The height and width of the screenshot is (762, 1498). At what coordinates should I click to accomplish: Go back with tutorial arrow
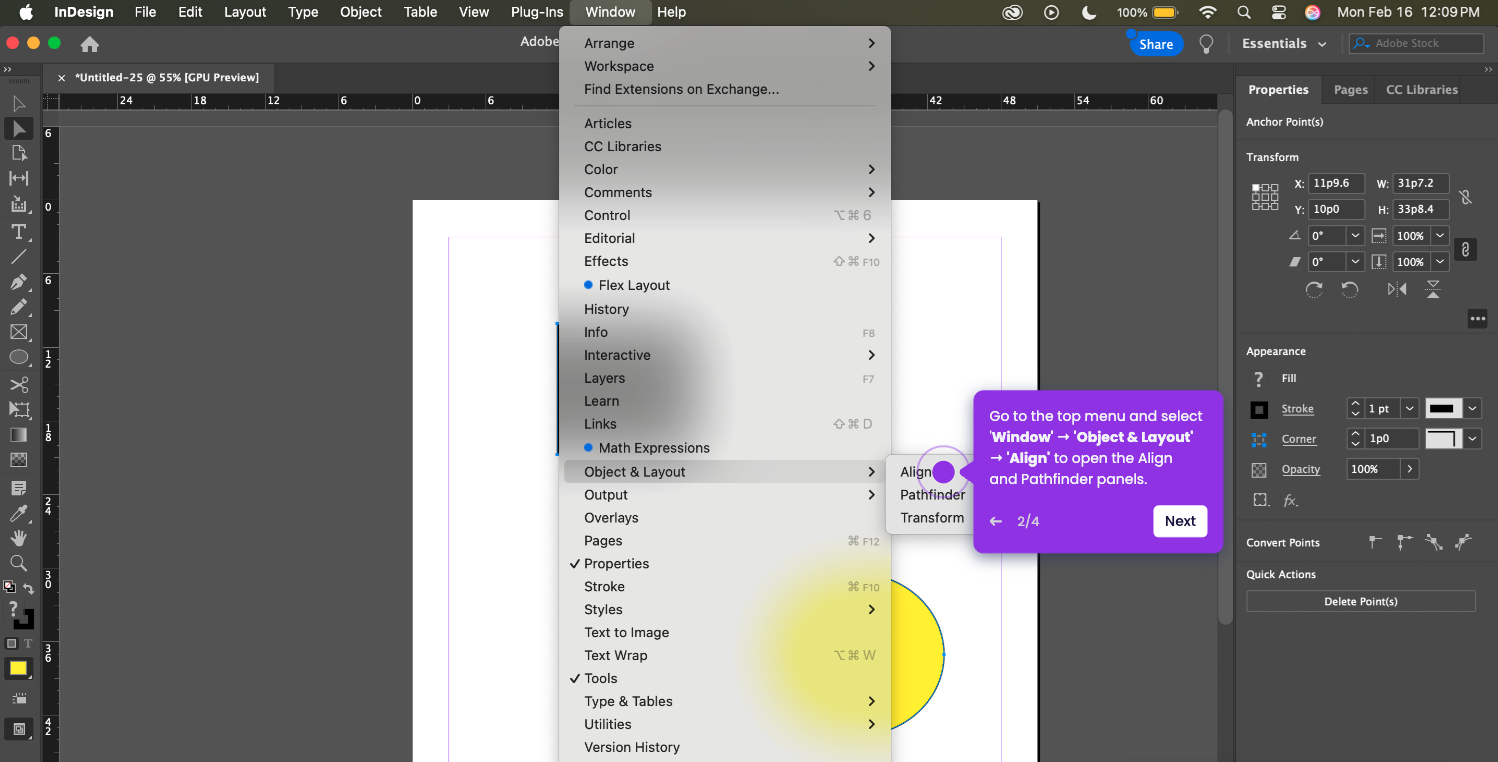pos(996,521)
